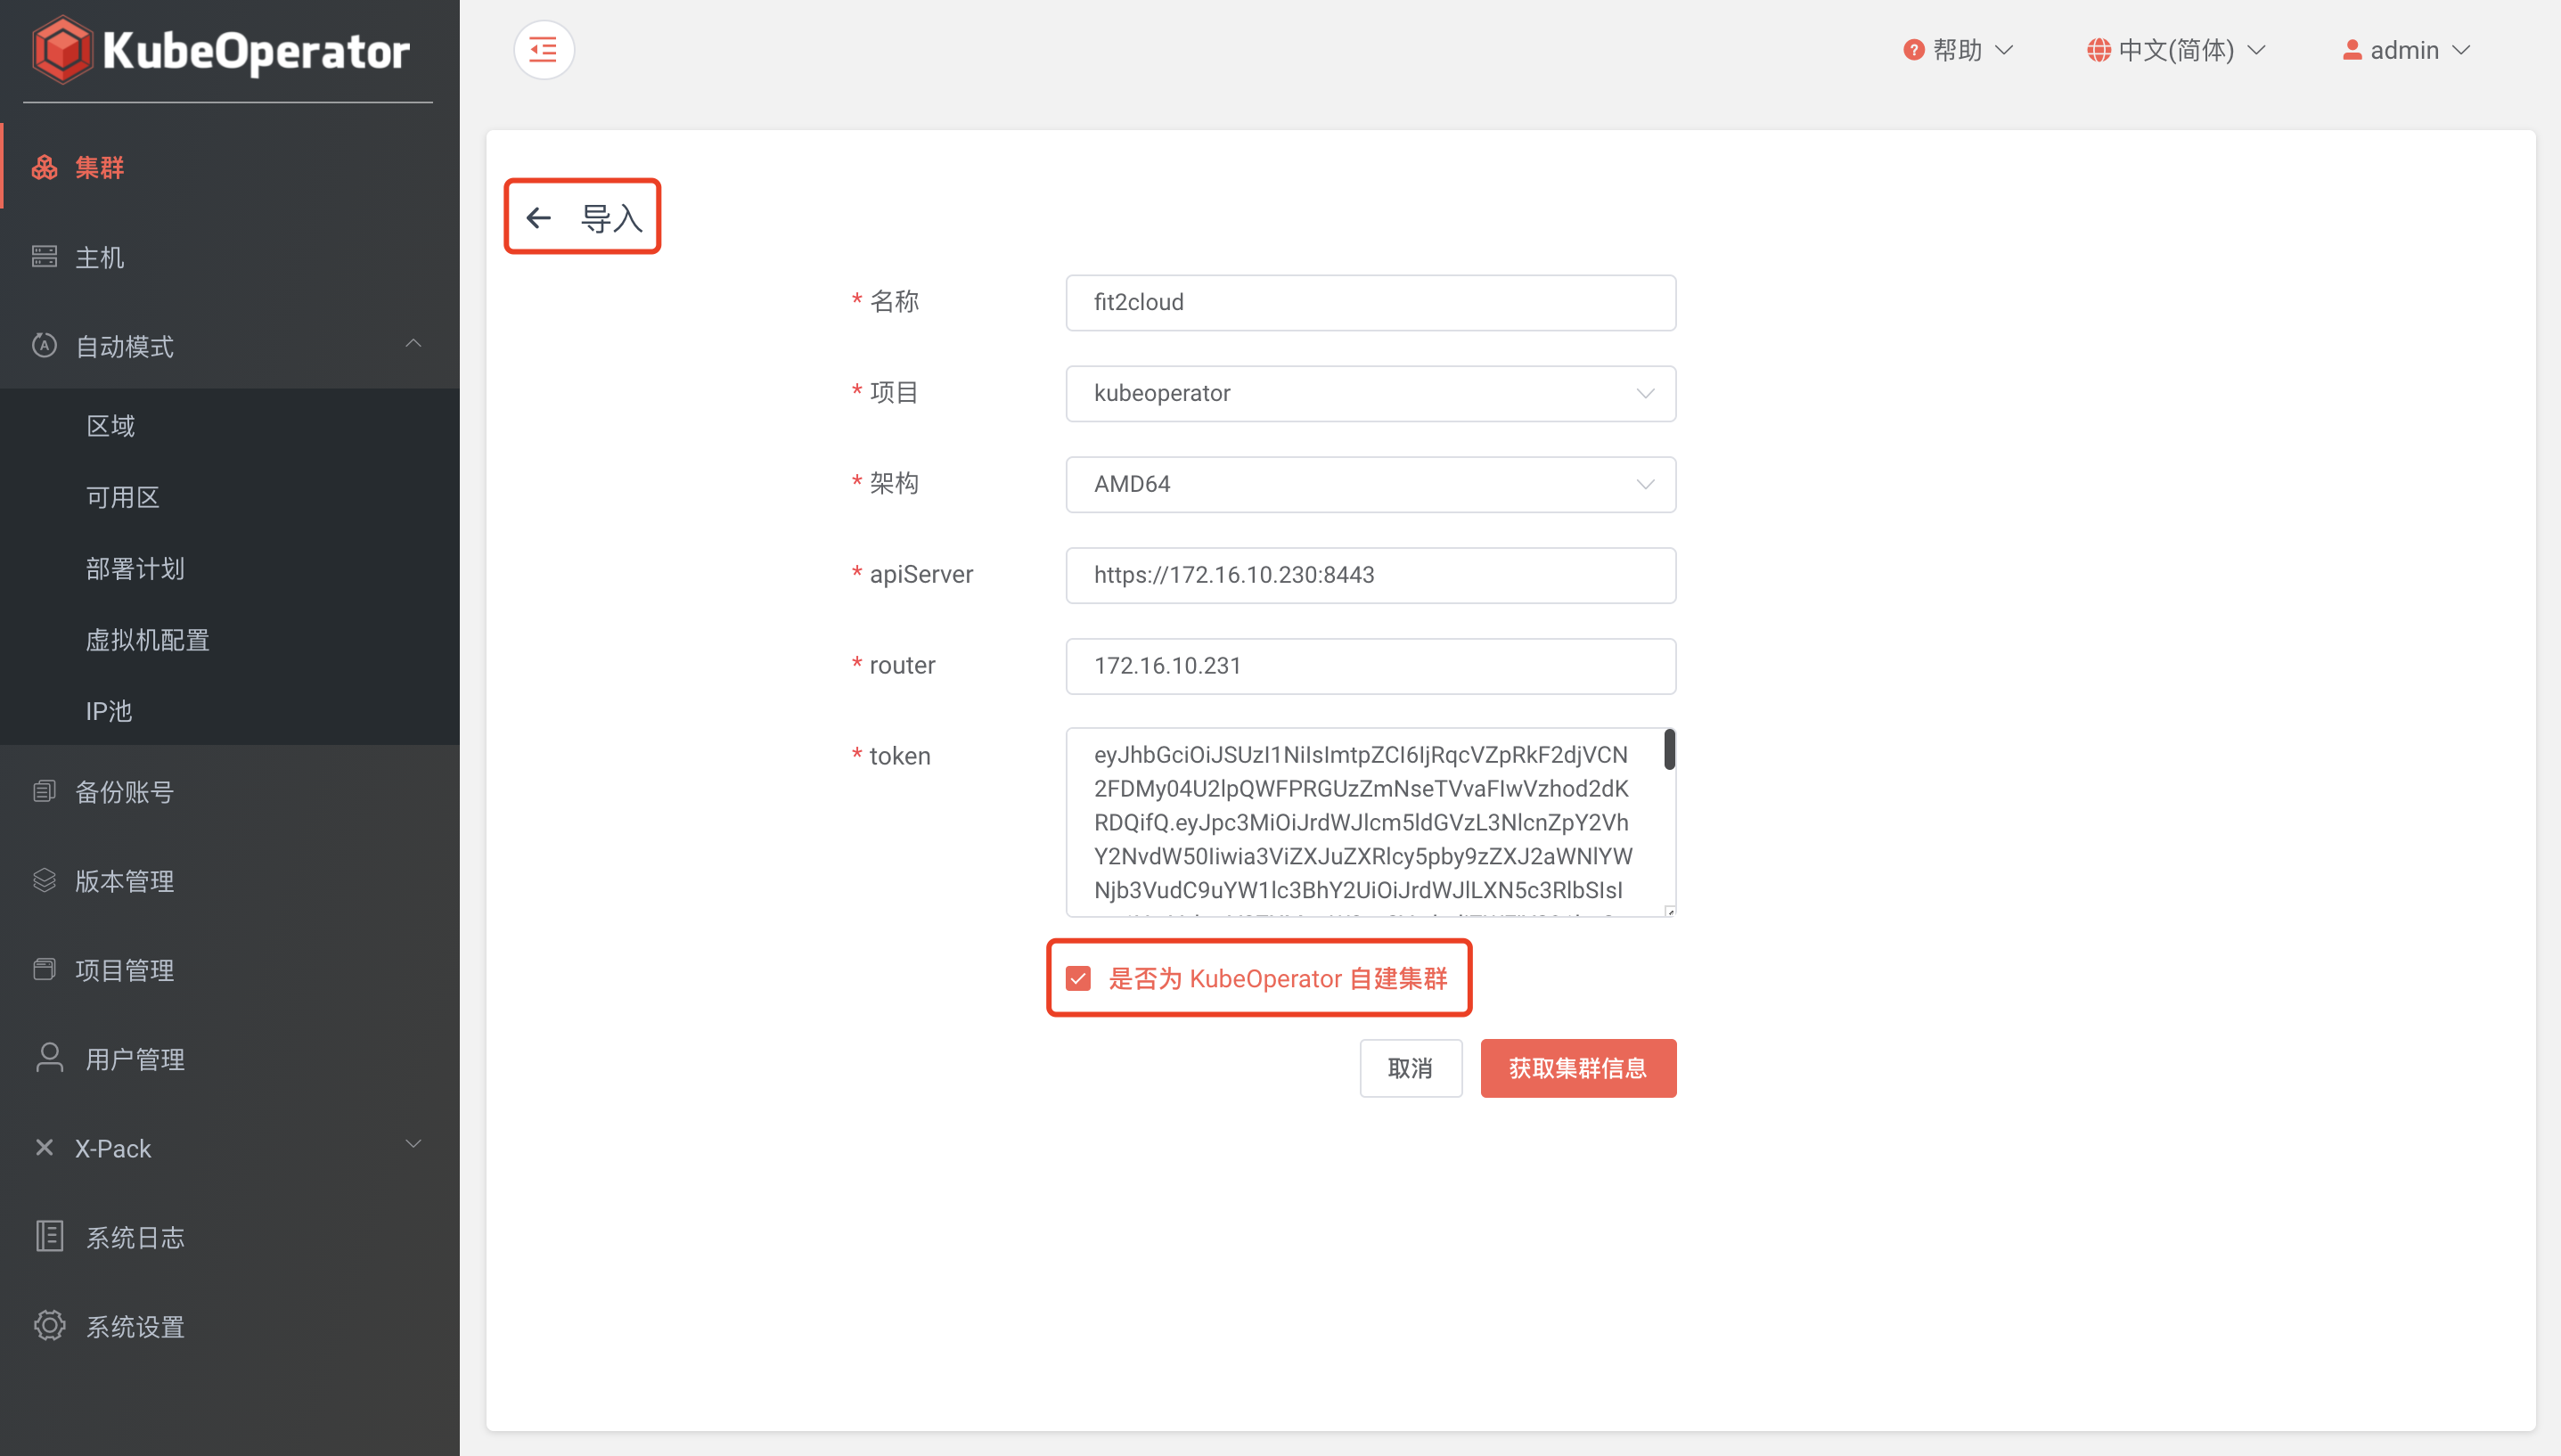Click the 名称 field label

click(894, 301)
